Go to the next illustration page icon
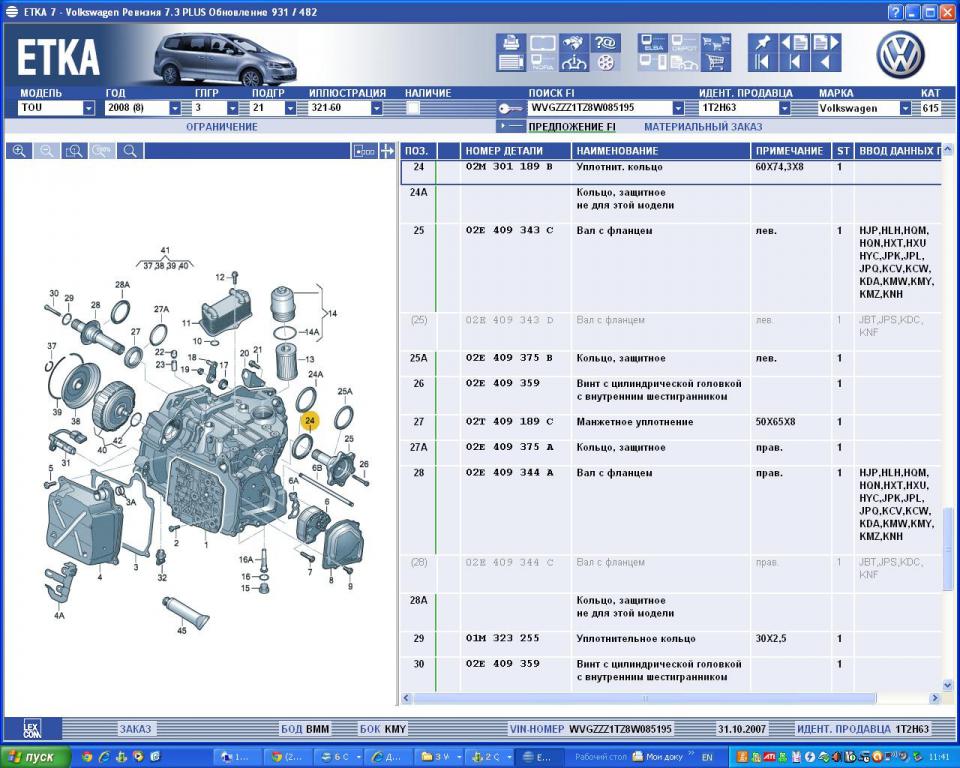This screenshot has width=960, height=768. point(825,42)
